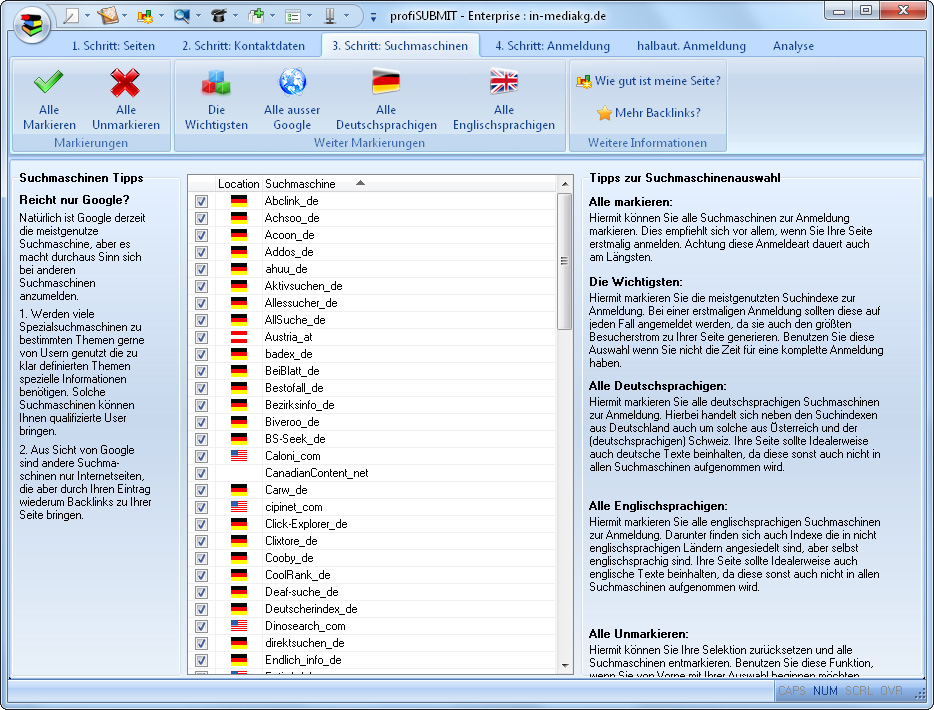
Task: Toggle the CoolRank_de checkbox
Action: click(202, 575)
